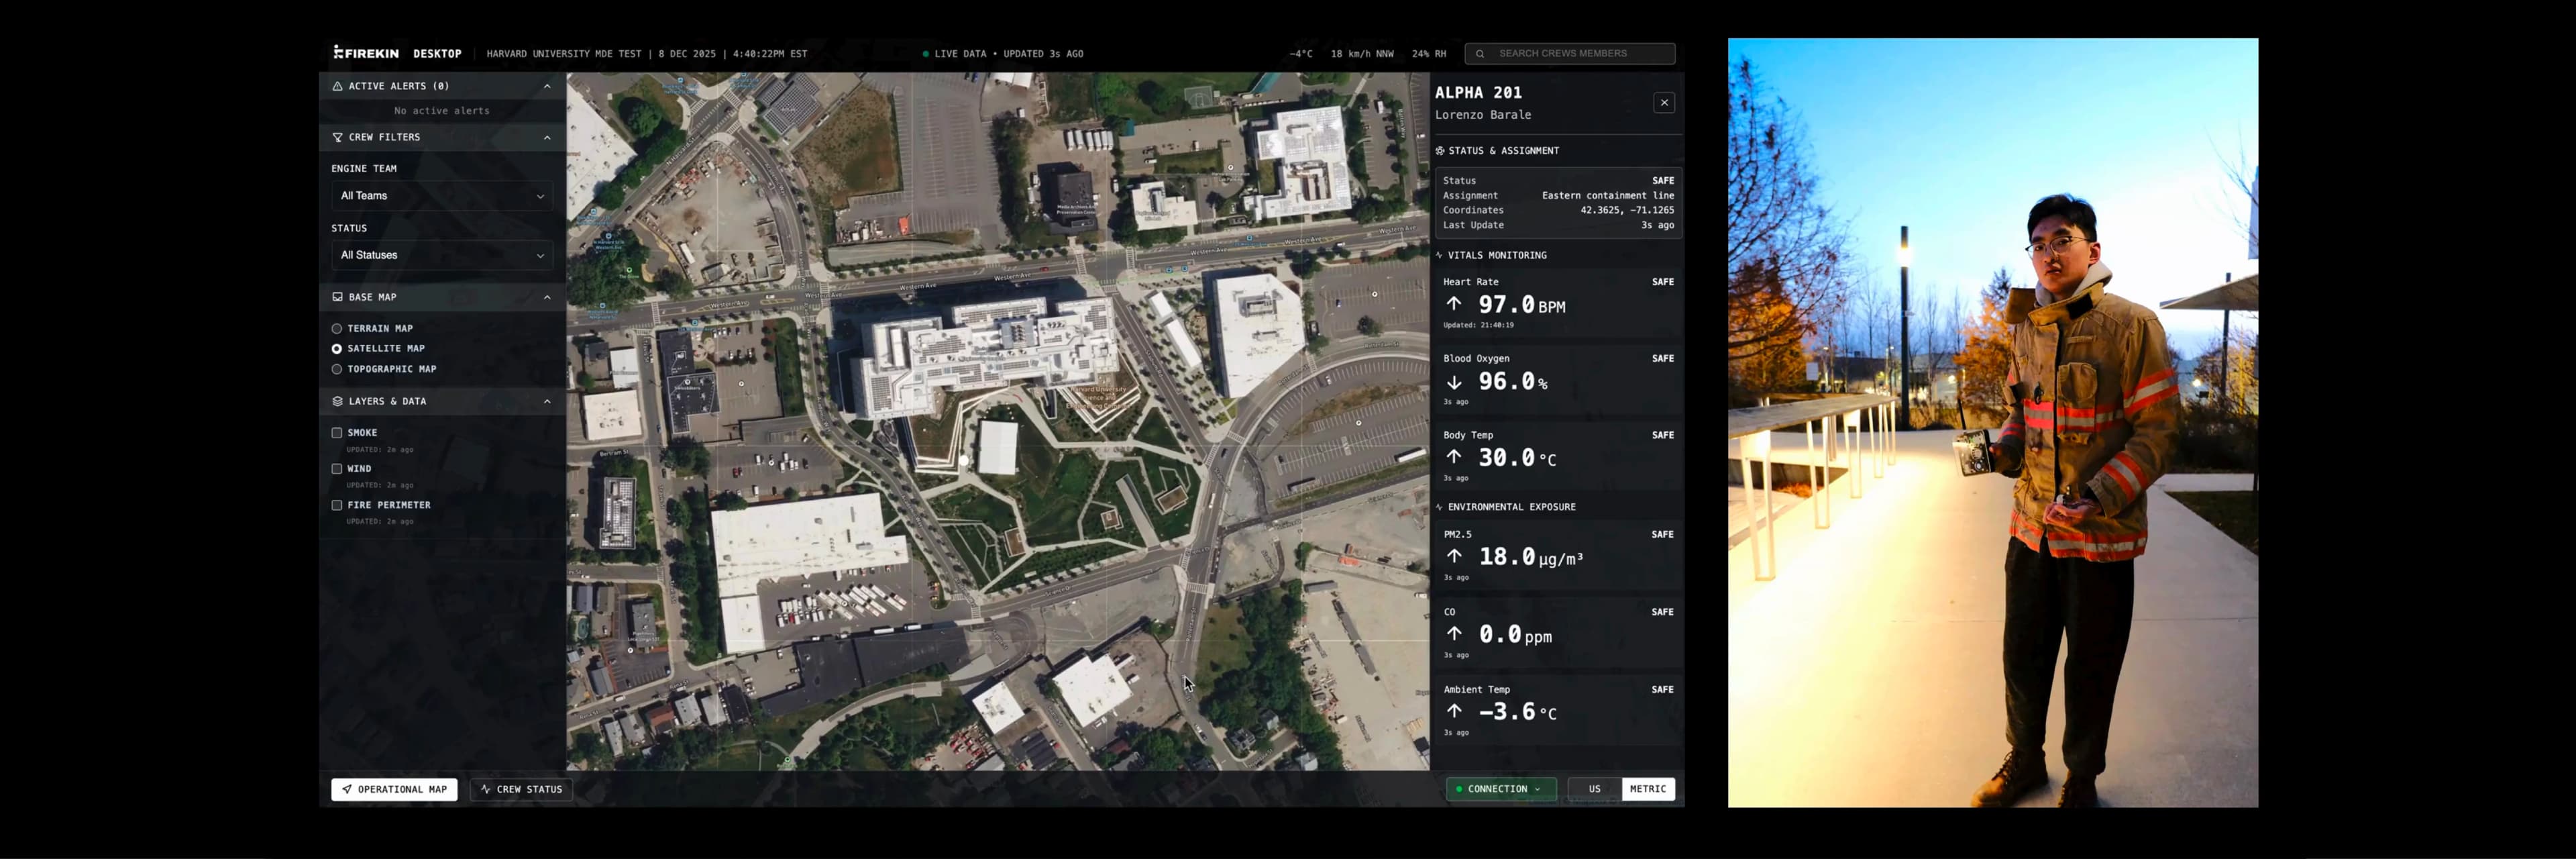
Task: Click the Layers & Data stack icon
Action: [x=338, y=401]
